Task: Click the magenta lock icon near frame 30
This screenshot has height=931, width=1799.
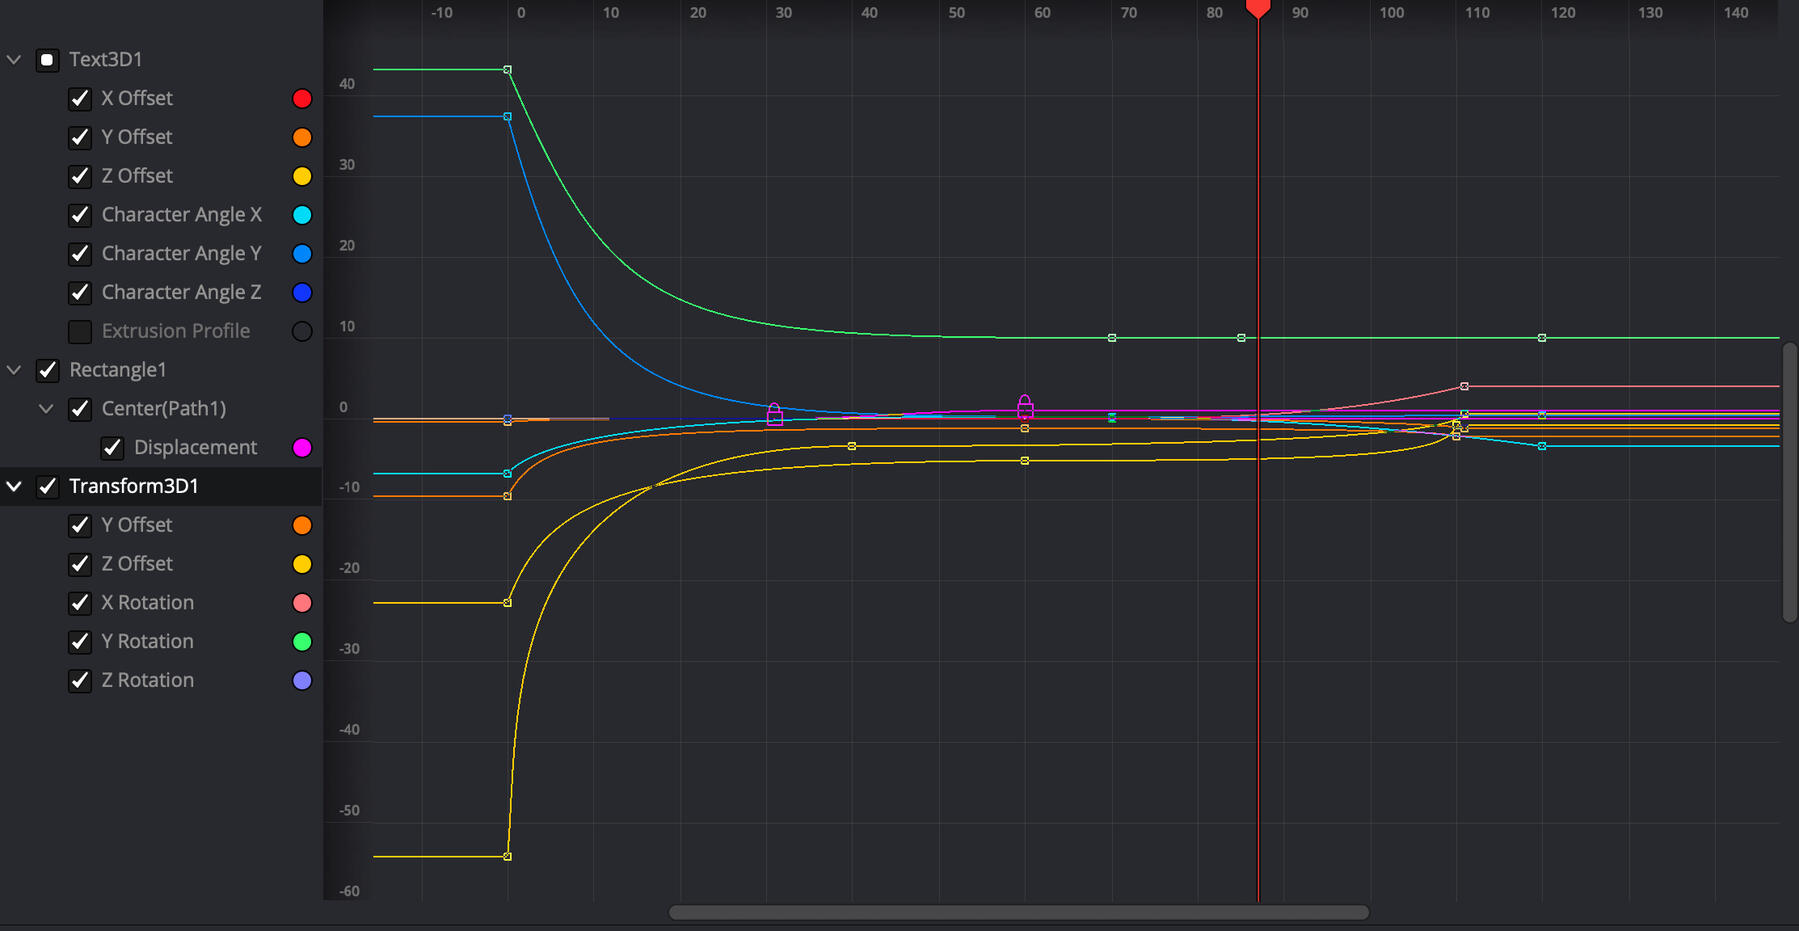Action: (774, 413)
